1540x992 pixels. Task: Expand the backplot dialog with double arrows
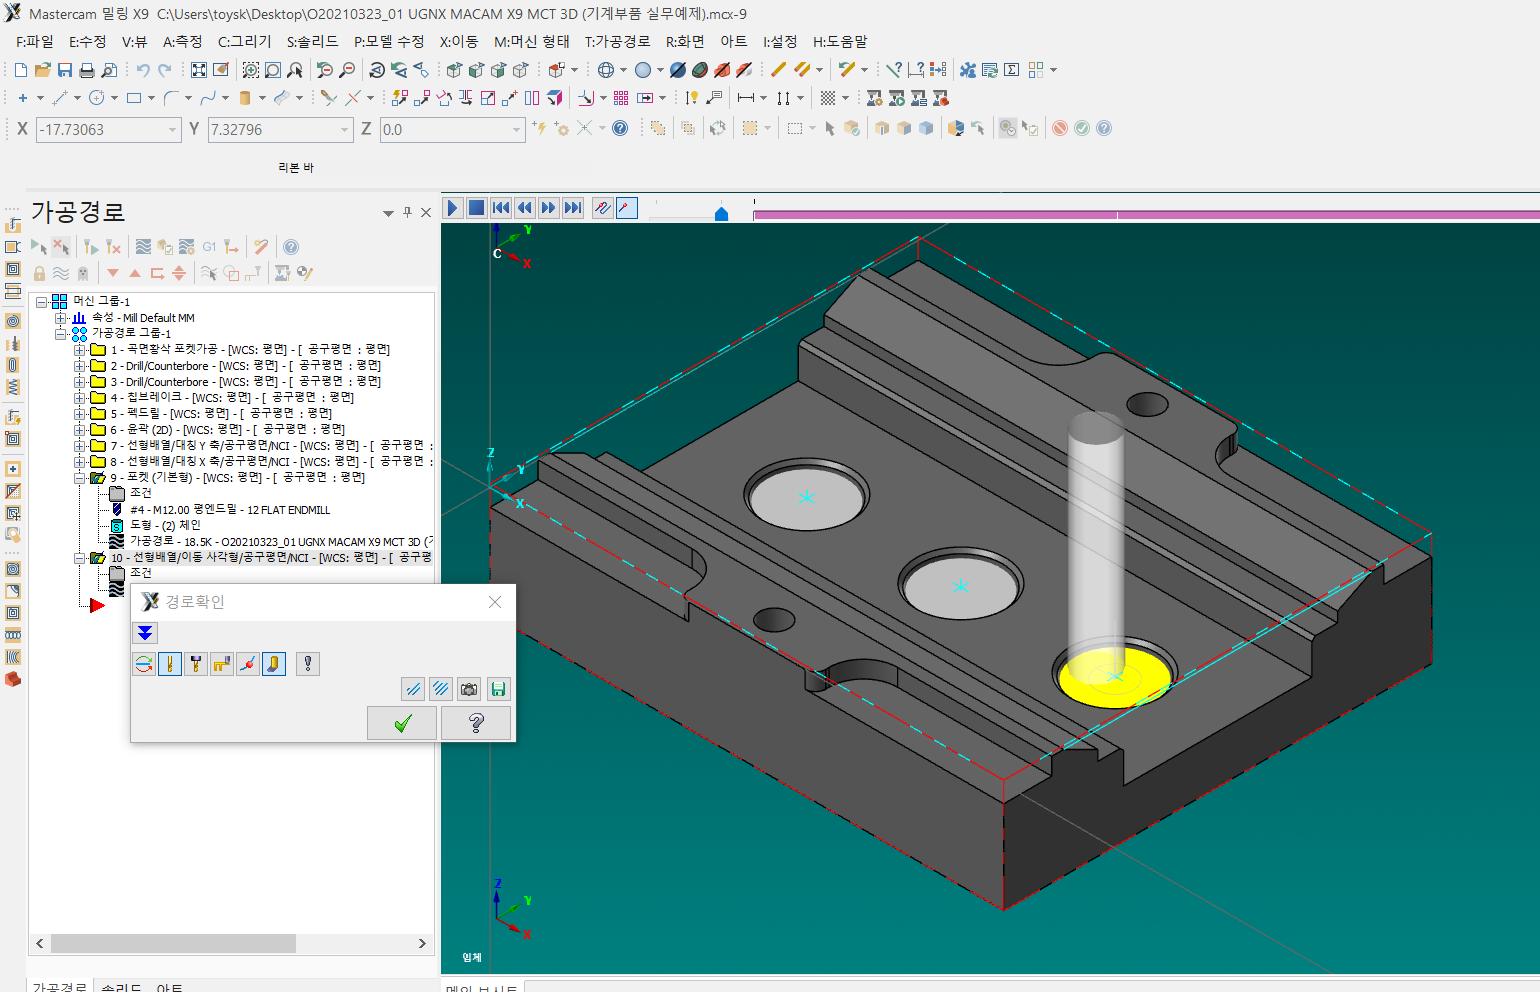(x=145, y=633)
